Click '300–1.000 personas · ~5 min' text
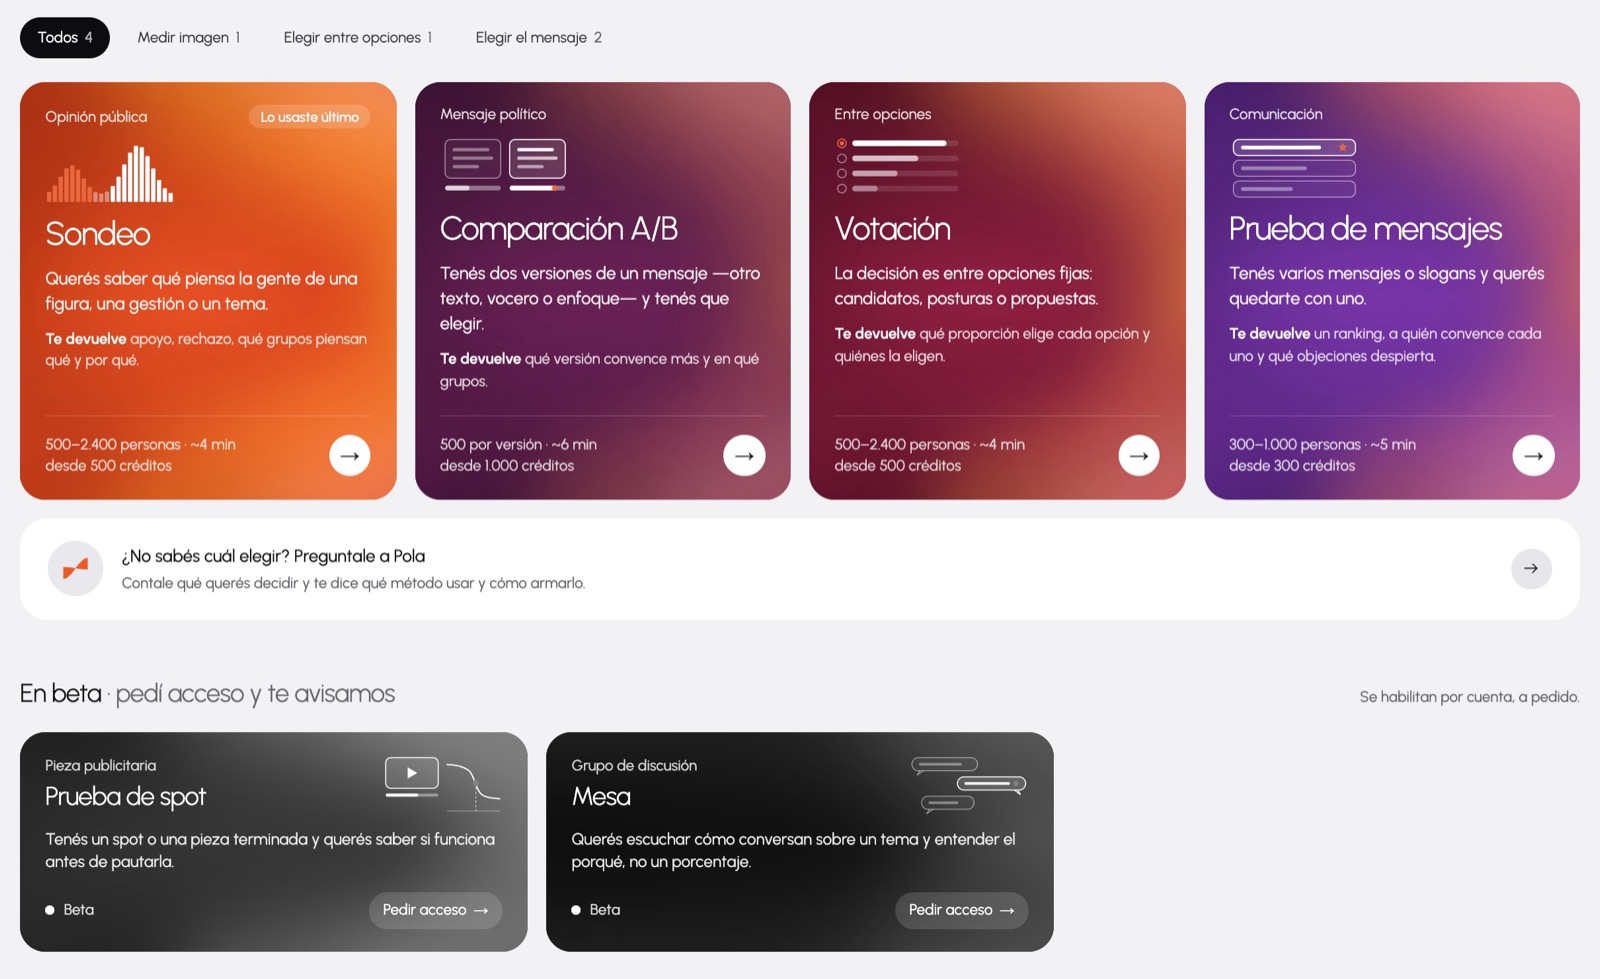 point(1322,444)
